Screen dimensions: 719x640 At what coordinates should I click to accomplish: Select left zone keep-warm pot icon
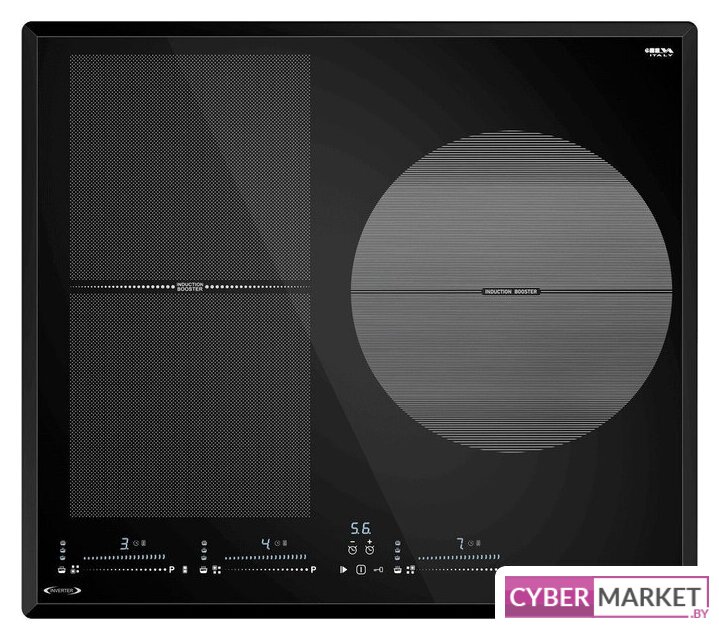click(62, 570)
